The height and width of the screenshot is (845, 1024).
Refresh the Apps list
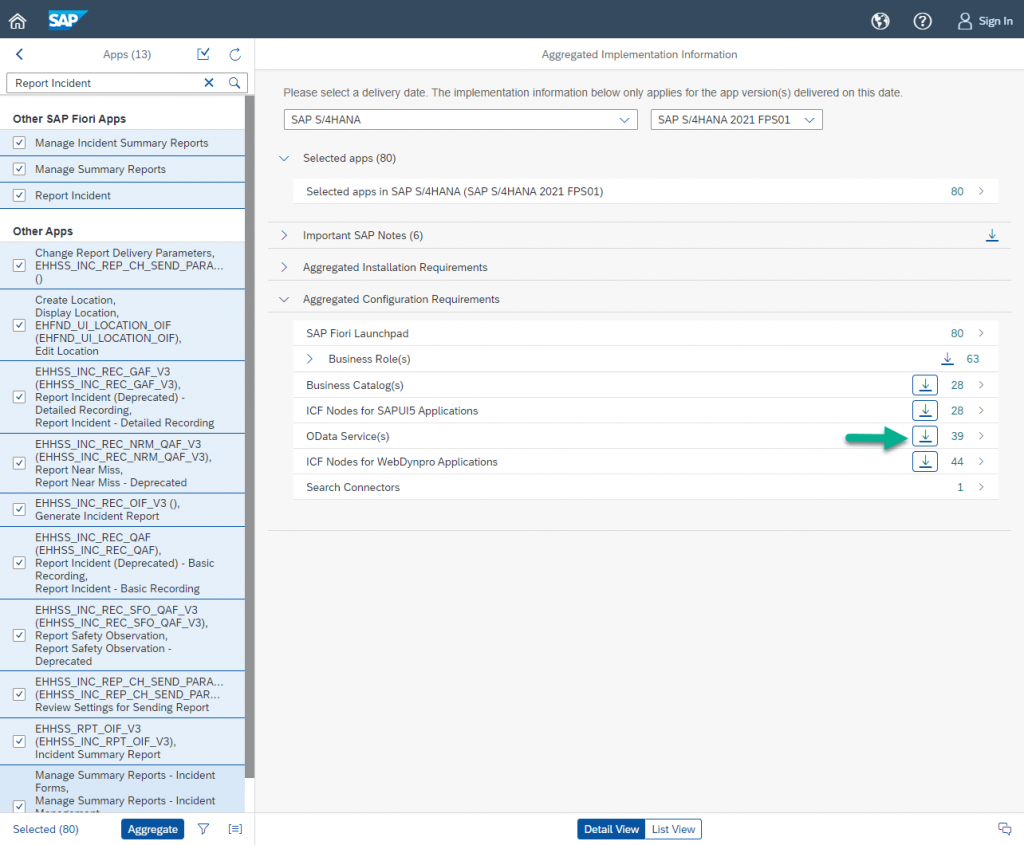coord(235,54)
